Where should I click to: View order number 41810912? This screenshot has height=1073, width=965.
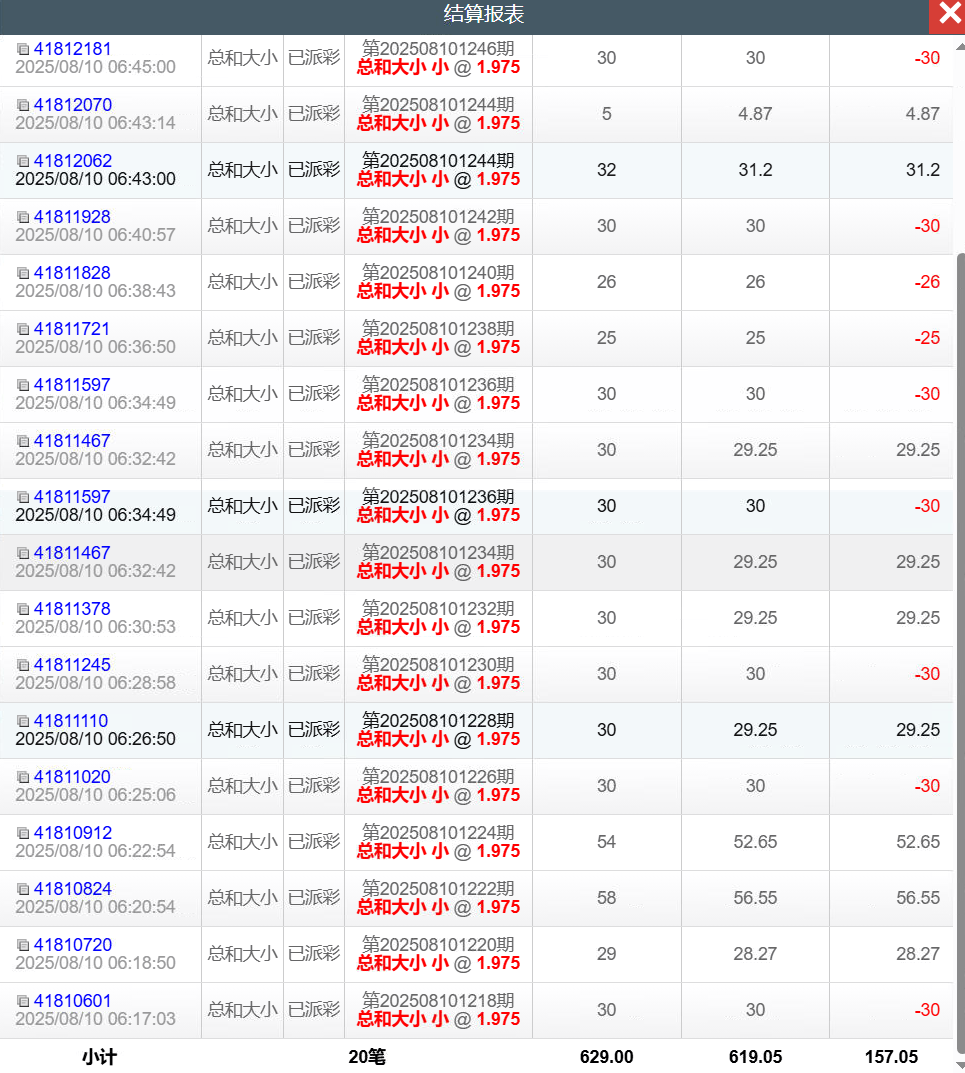tap(73, 833)
